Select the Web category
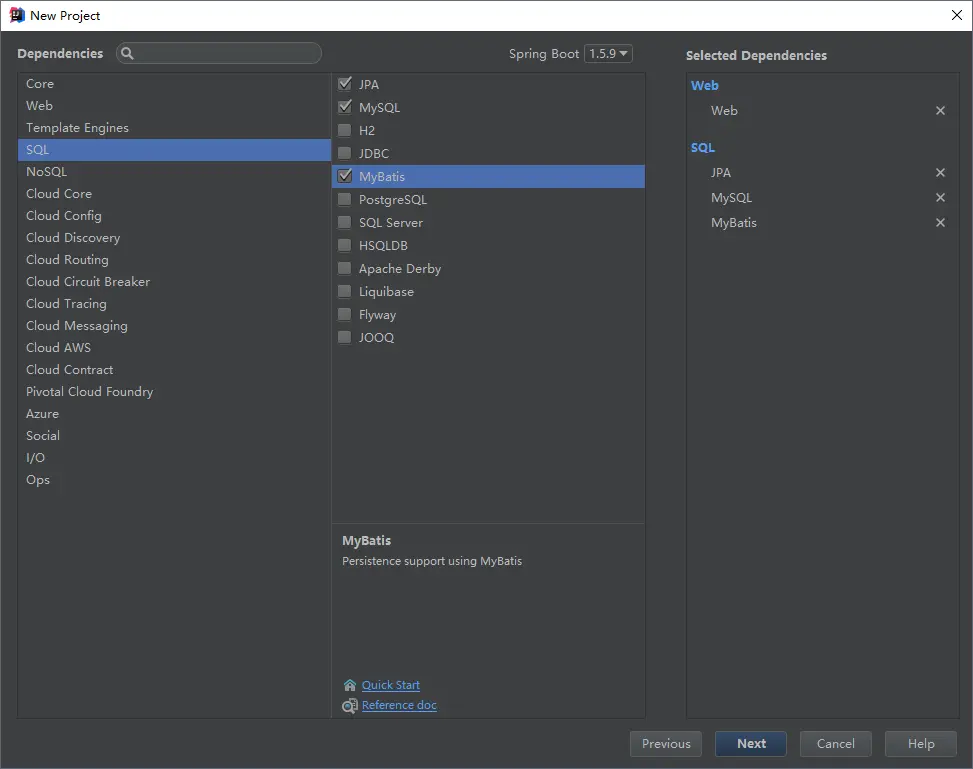 [x=174, y=106]
